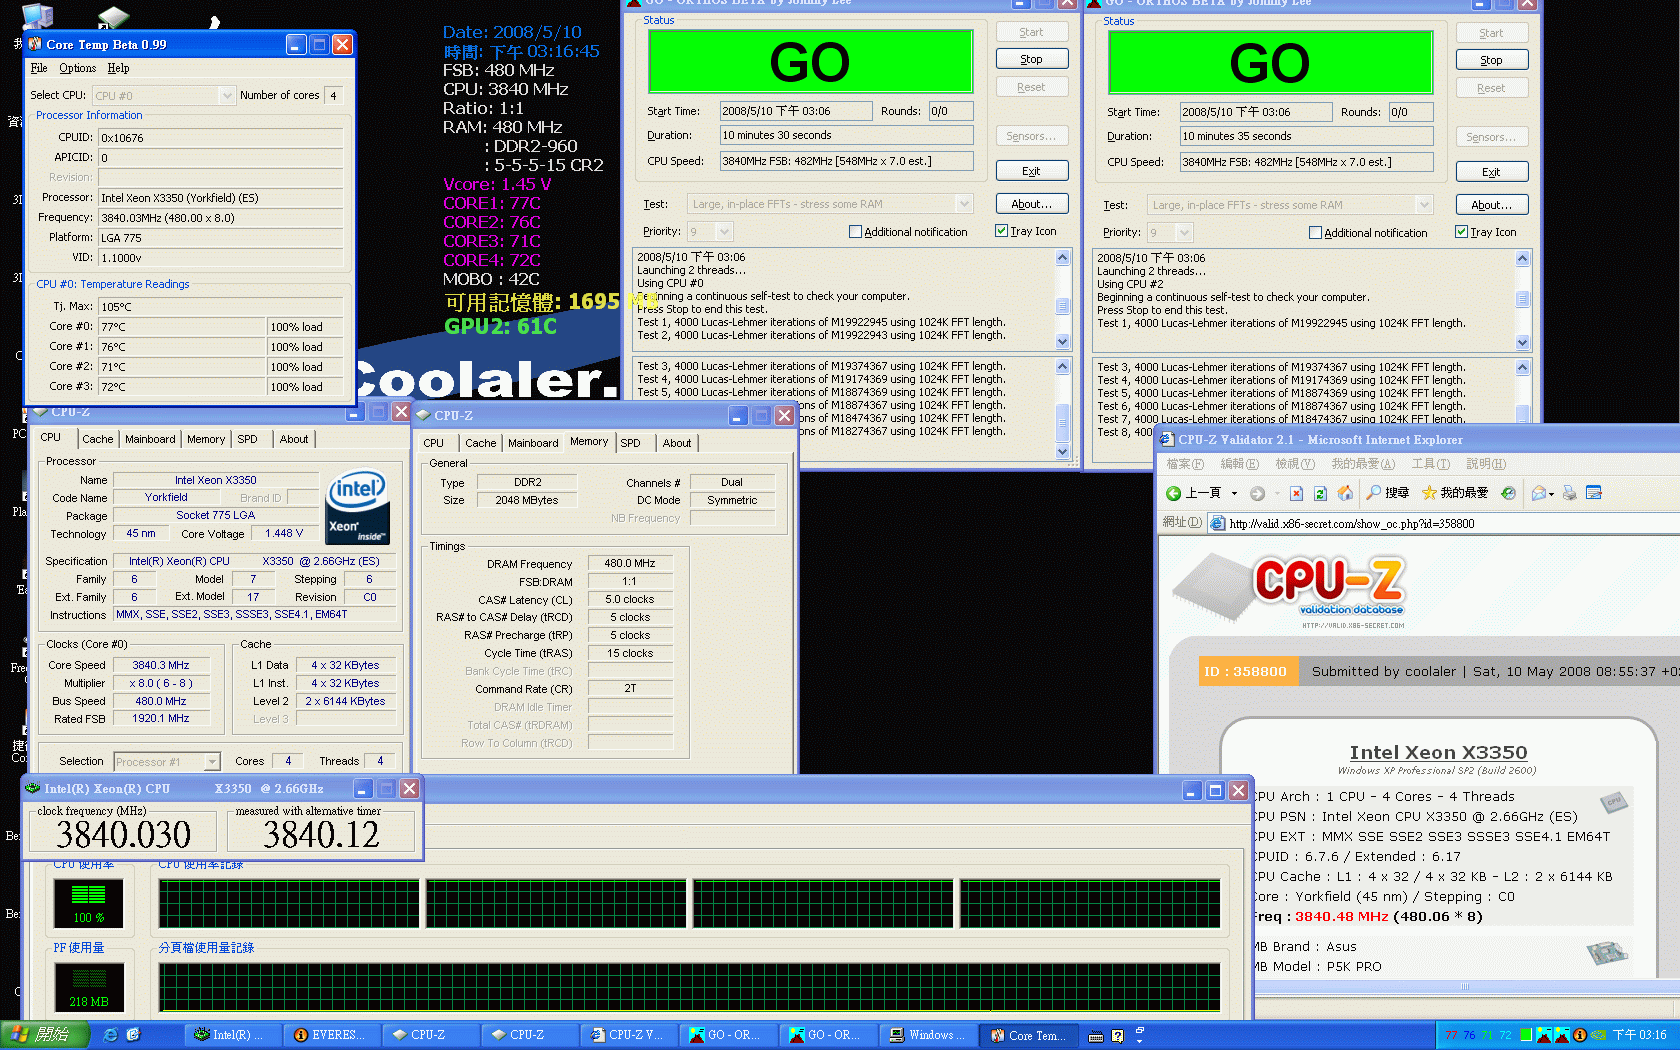Click upper log scrollbar in right ORTHOS window
1680x1050 pixels.
pos(1523,300)
